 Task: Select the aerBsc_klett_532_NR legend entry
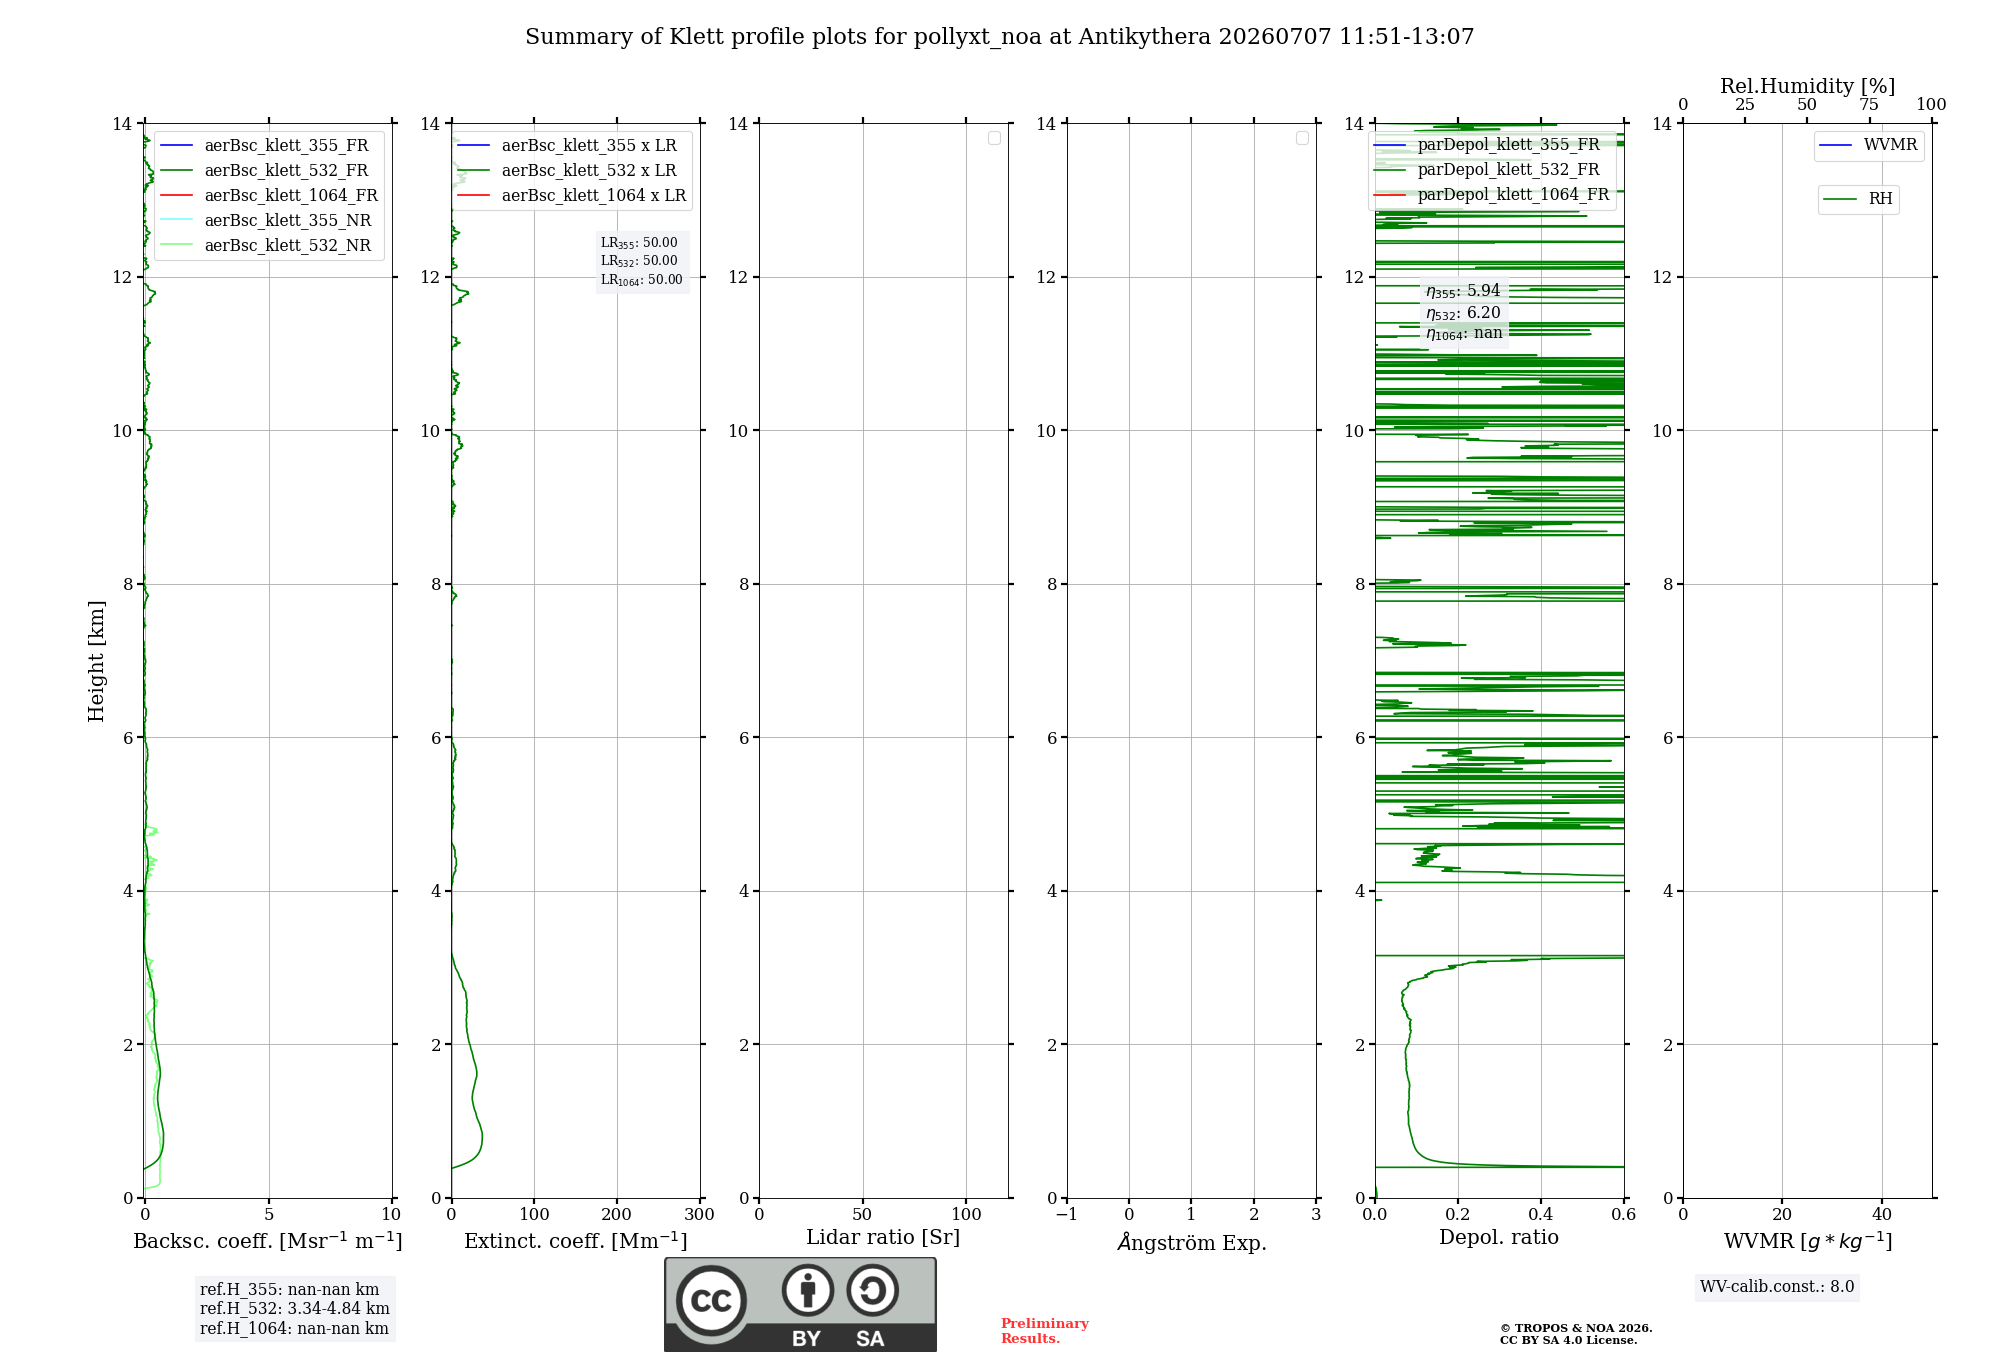(x=265, y=245)
